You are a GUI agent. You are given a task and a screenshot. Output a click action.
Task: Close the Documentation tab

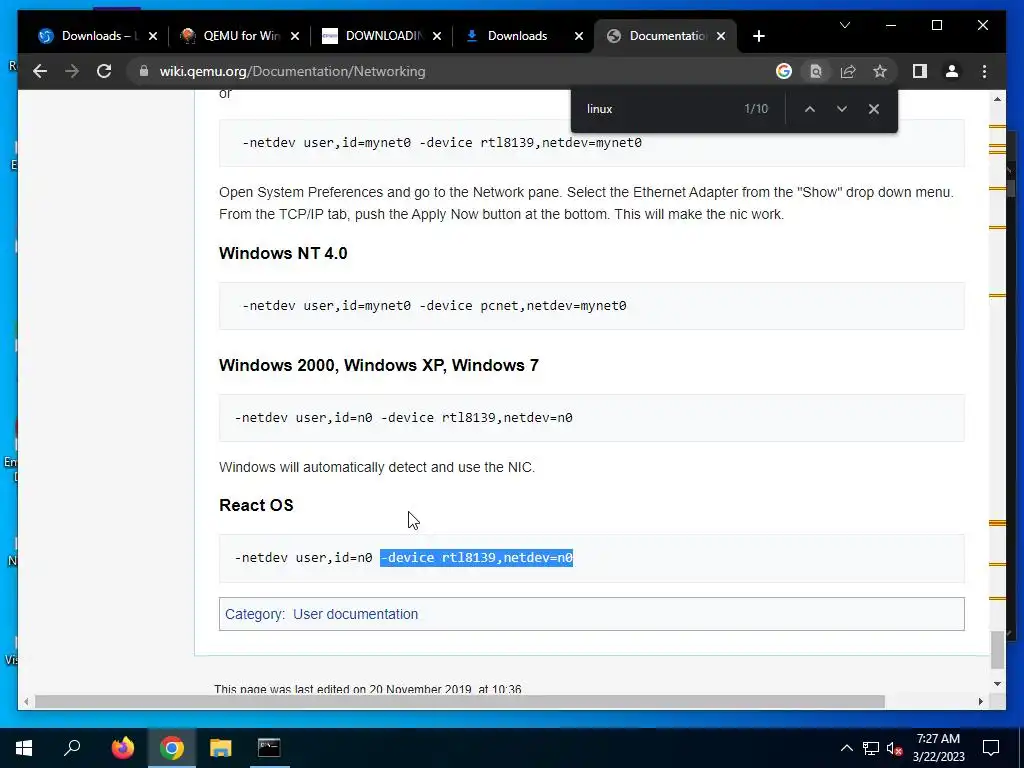click(721, 36)
